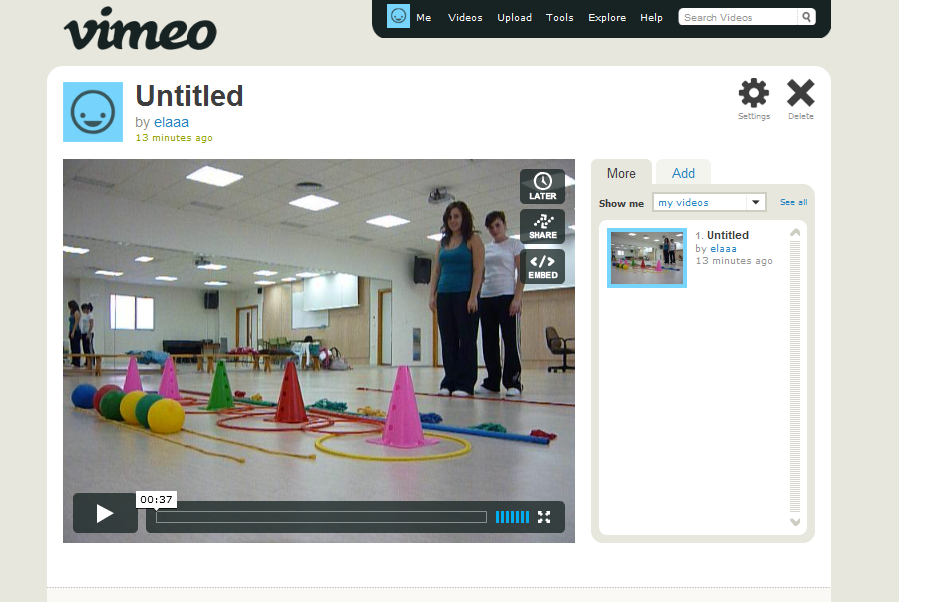Click the smiley avatar in navigation bar

click(x=398, y=16)
